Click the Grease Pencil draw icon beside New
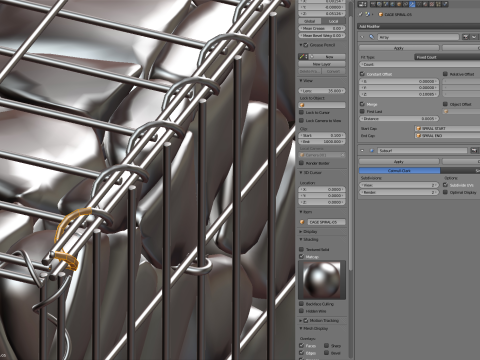480x360 pixels. tap(303, 57)
